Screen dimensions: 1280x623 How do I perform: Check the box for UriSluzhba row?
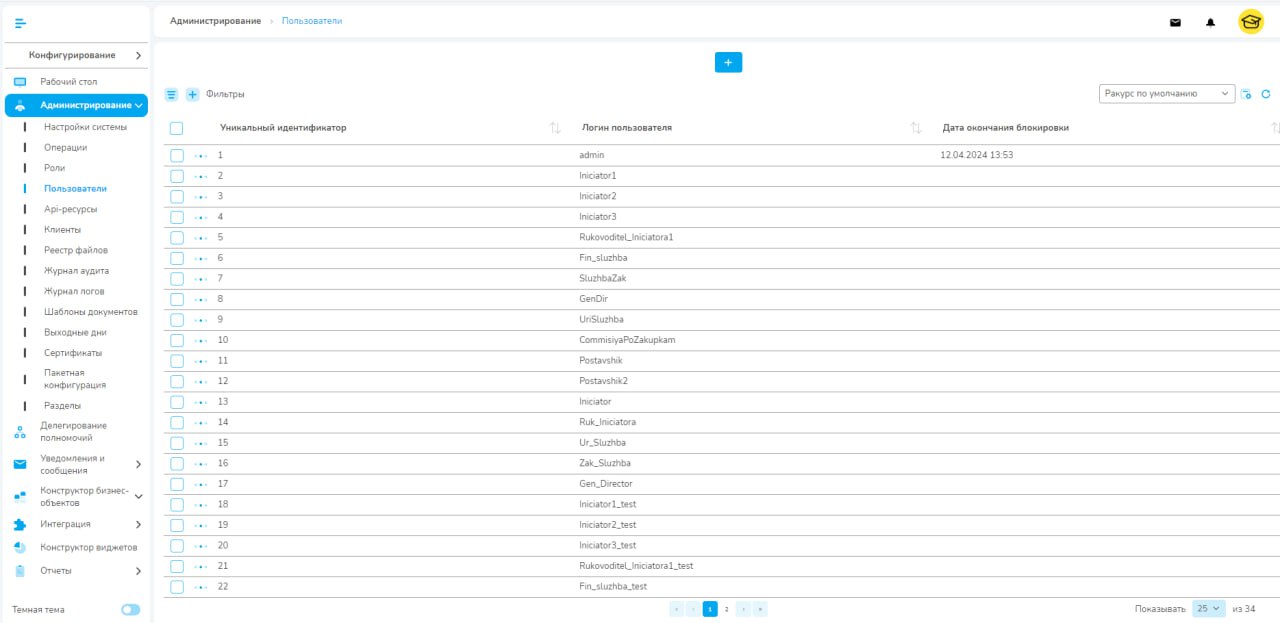pyautogui.click(x=176, y=319)
